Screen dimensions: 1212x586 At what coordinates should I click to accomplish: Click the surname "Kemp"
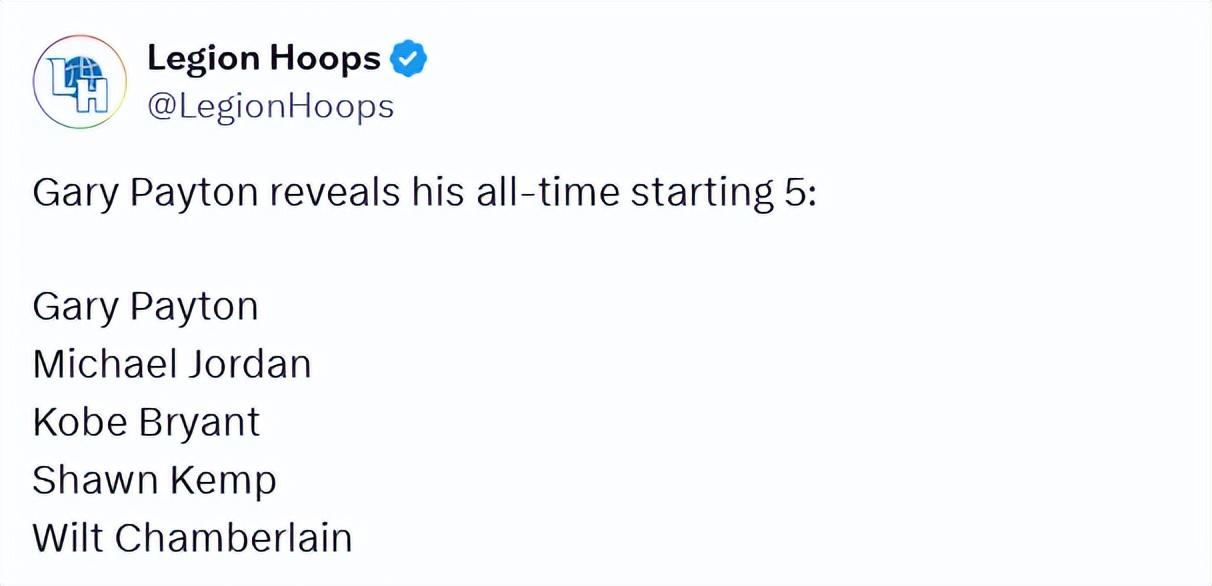[x=222, y=481]
